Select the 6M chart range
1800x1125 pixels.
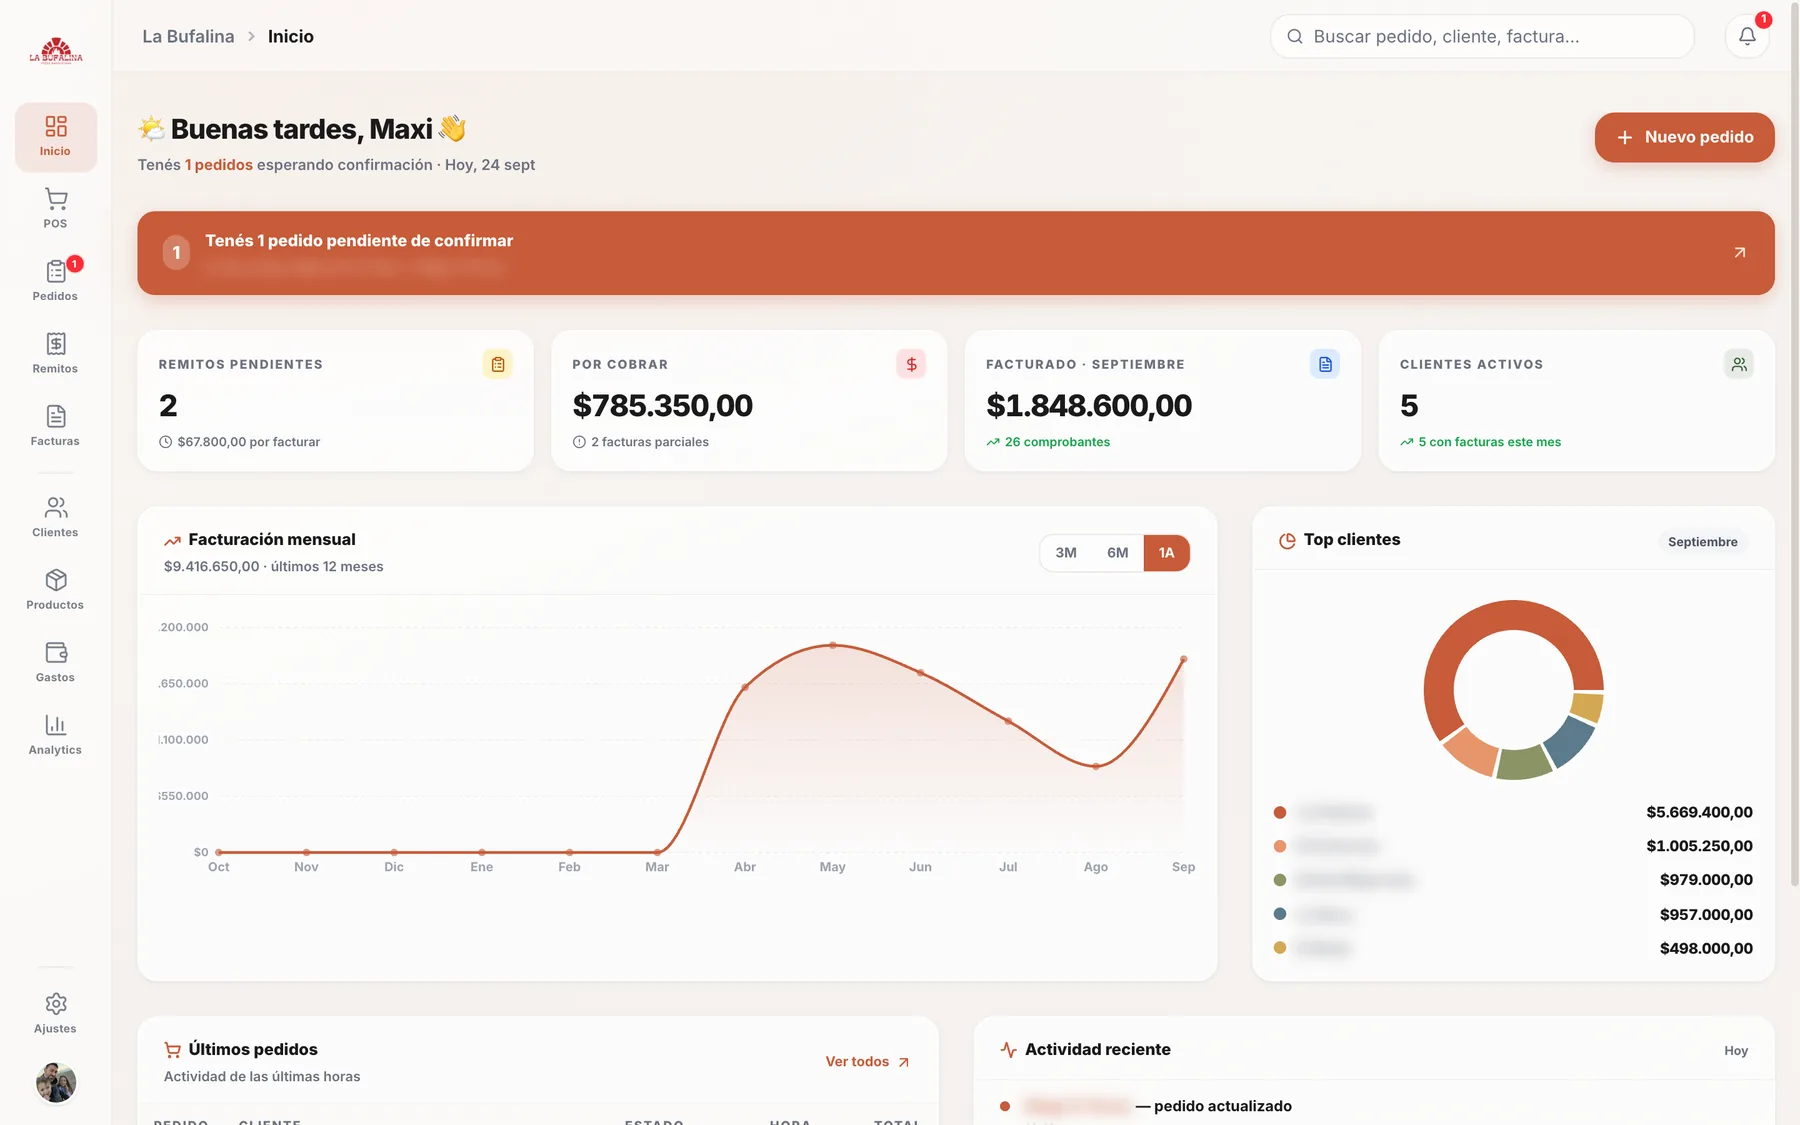click(x=1117, y=553)
